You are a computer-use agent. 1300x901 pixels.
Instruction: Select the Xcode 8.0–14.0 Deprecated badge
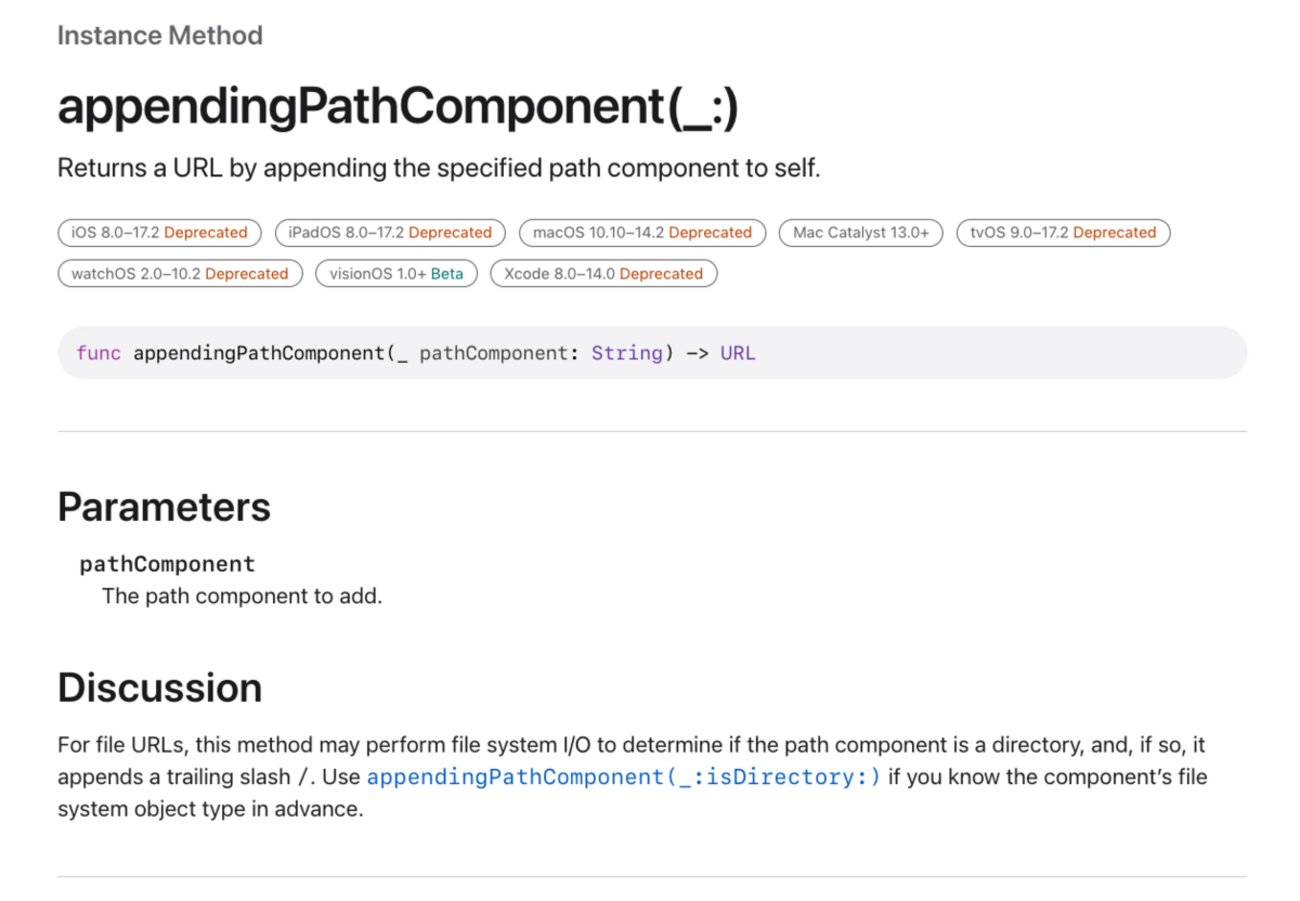coord(603,274)
